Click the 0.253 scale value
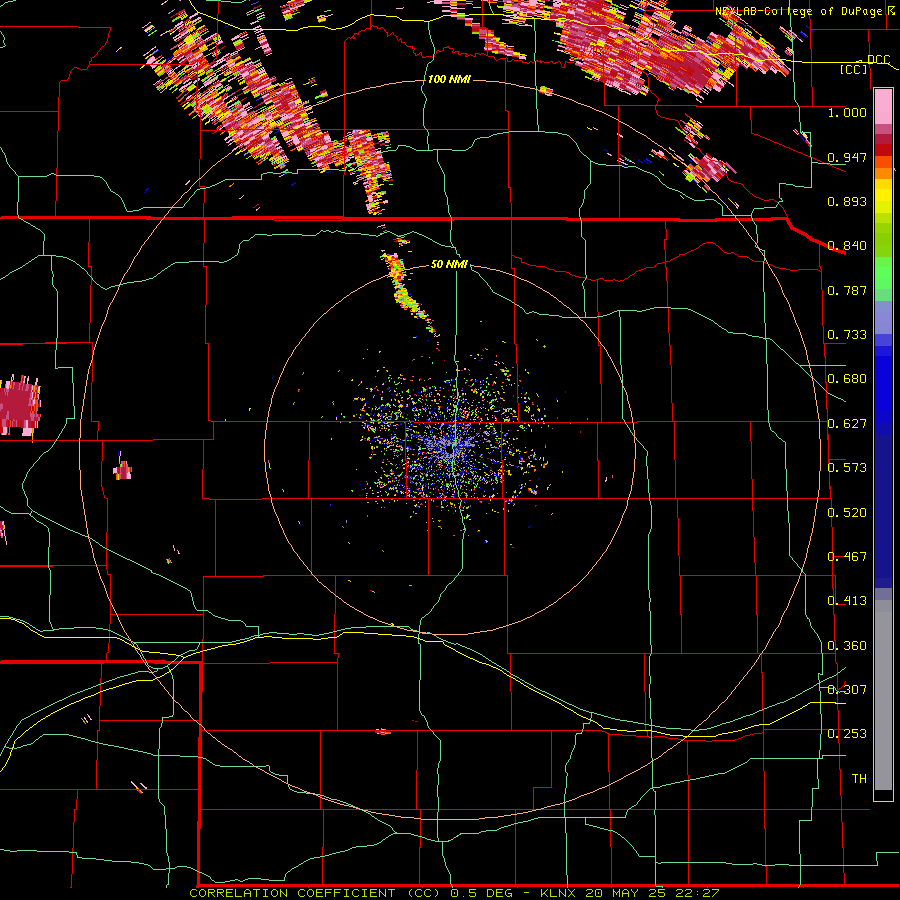The width and height of the screenshot is (900, 900). click(x=847, y=734)
